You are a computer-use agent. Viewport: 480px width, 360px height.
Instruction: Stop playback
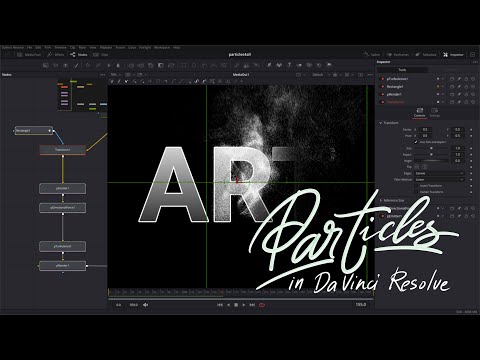(x=236, y=305)
